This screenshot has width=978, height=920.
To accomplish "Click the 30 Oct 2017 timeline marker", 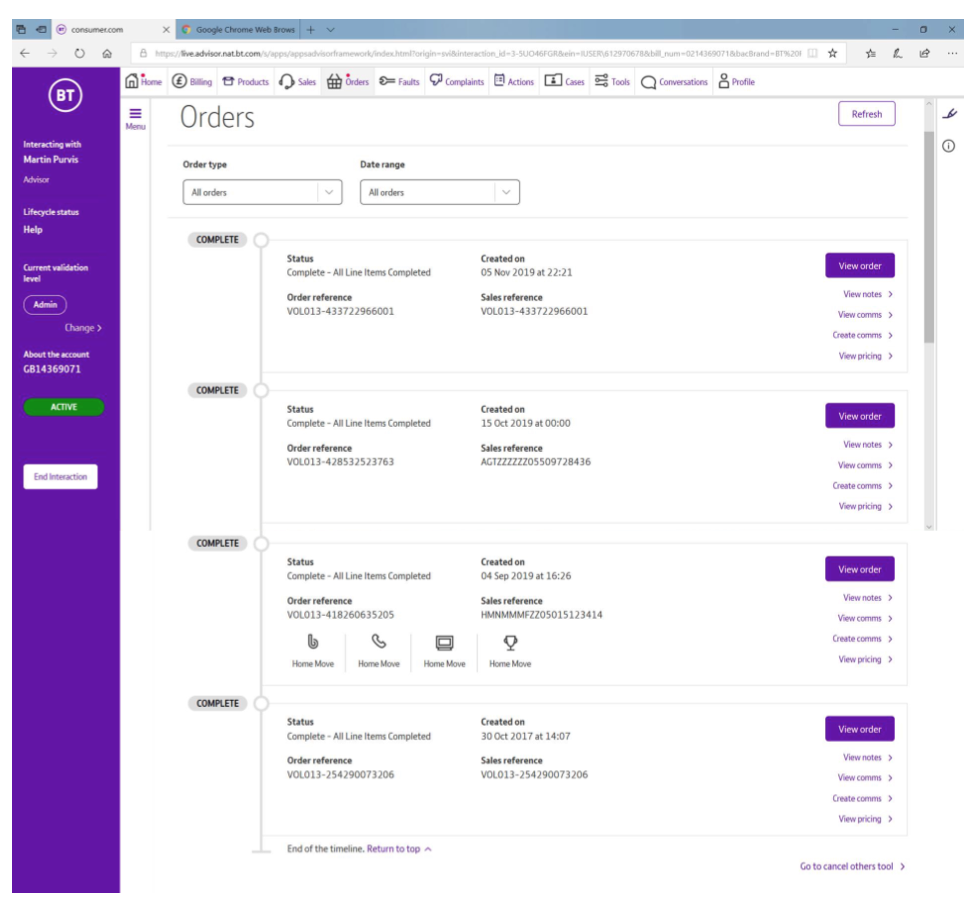I will point(261,704).
